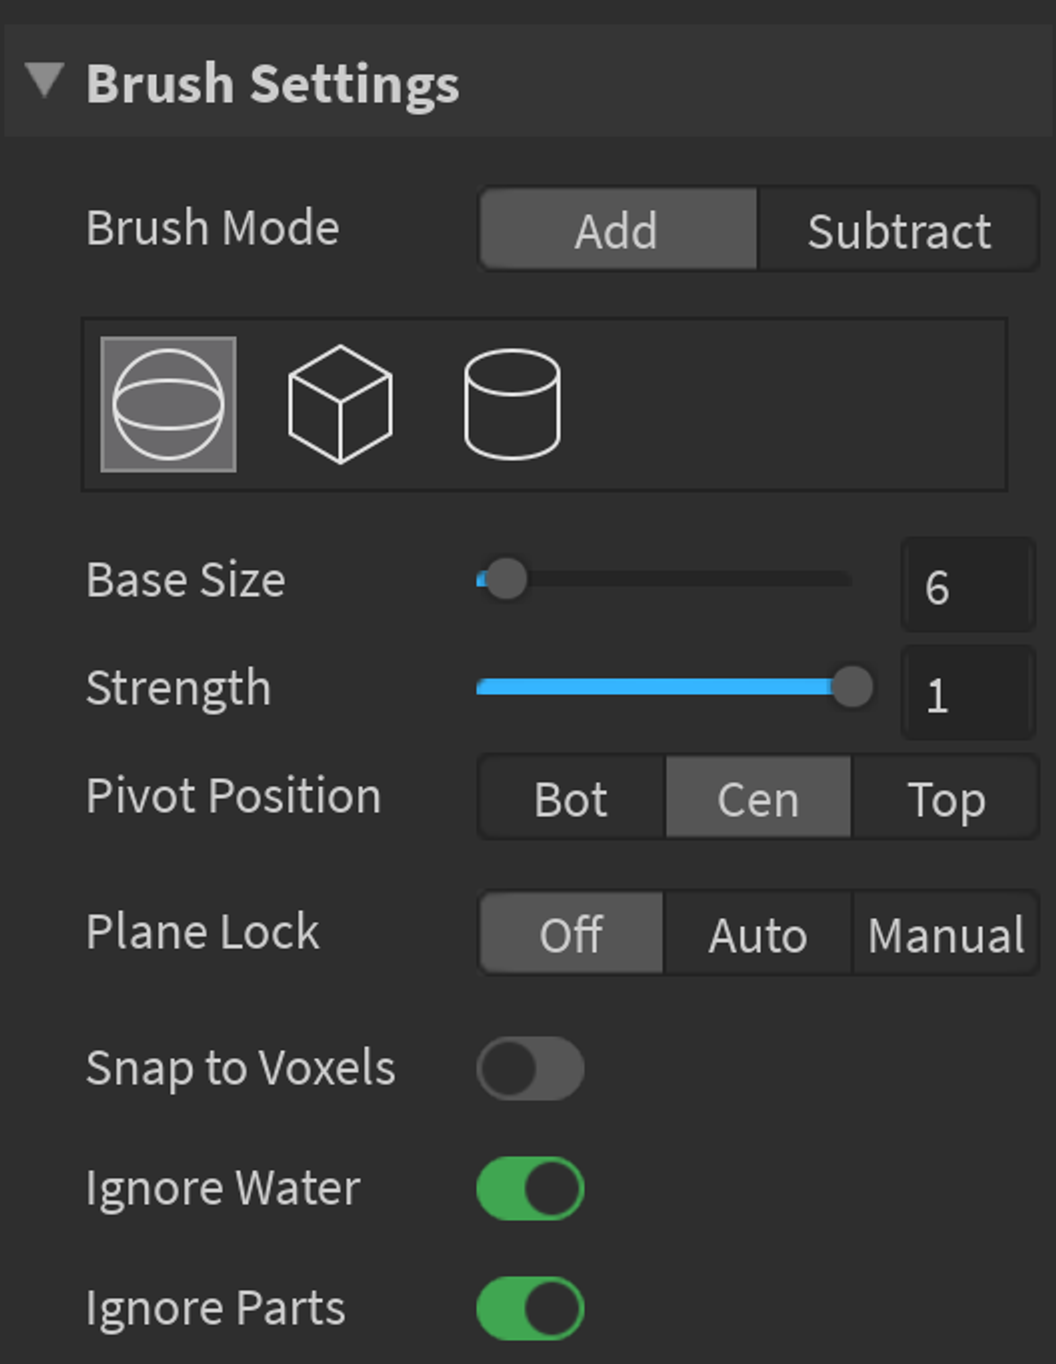Click the Brush Settings header title

[273, 83]
